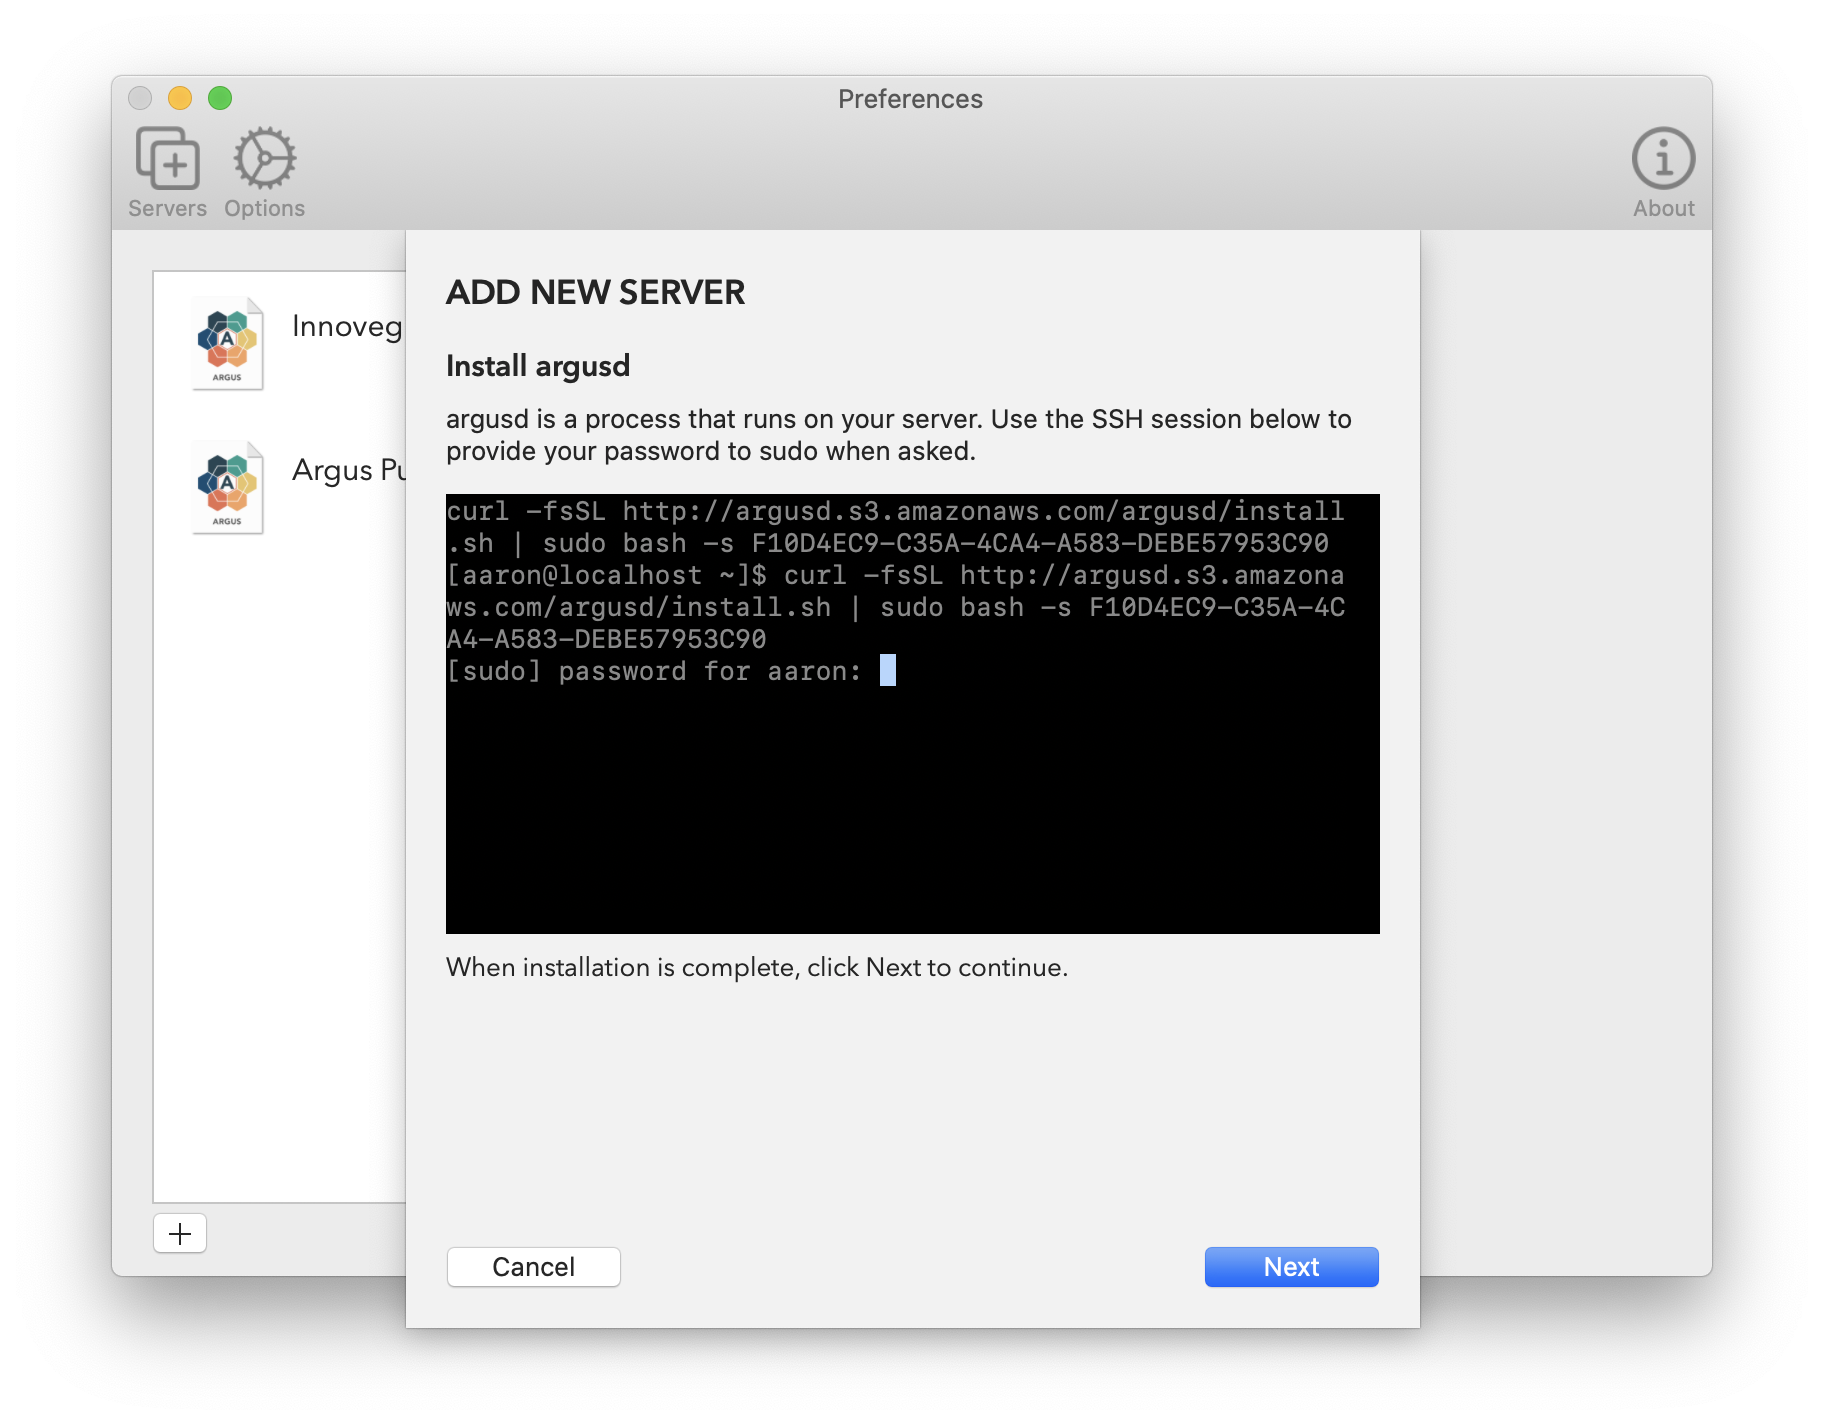Select the Argus Pu server's document icon
This screenshot has width=1824, height=1424.
(228, 487)
